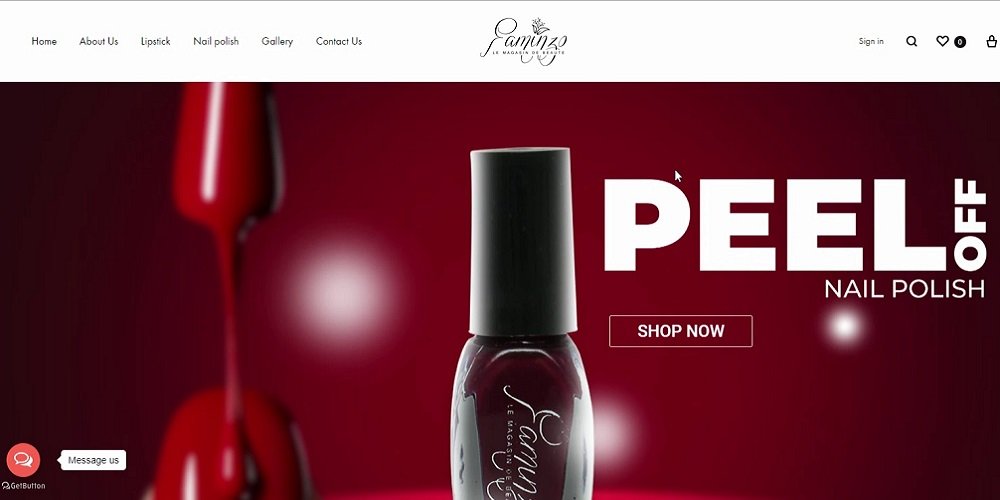Image resolution: width=1000 pixels, height=500 pixels.
Task: Open the shopping bag cart icon
Action: (991, 41)
